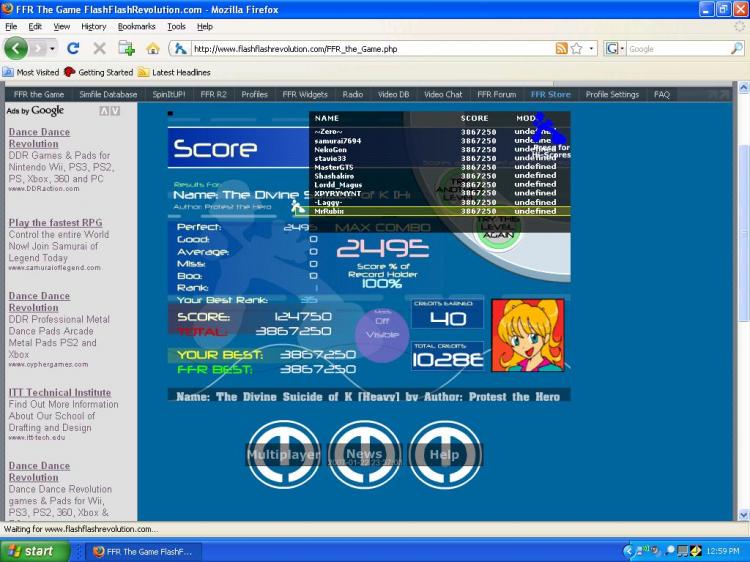Click the RSS feed icon in the address bar
750x562 pixels.
pyautogui.click(x=561, y=48)
